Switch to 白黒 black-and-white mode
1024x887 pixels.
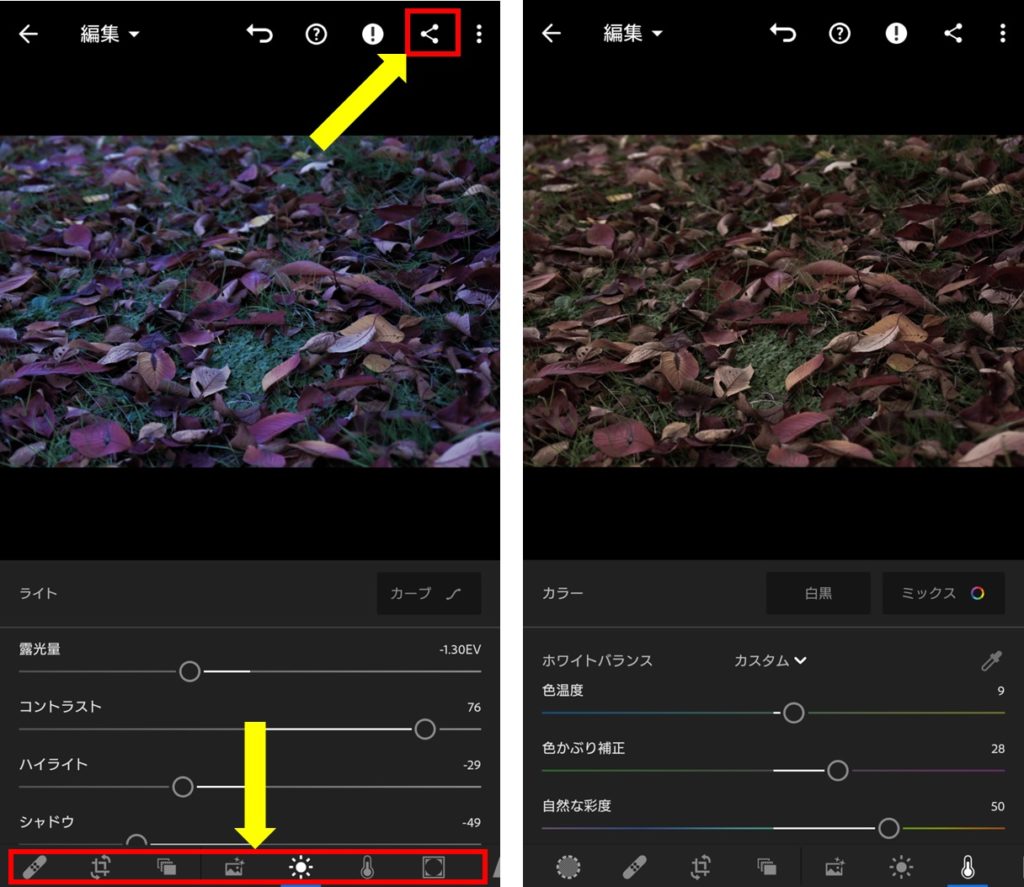818,593
